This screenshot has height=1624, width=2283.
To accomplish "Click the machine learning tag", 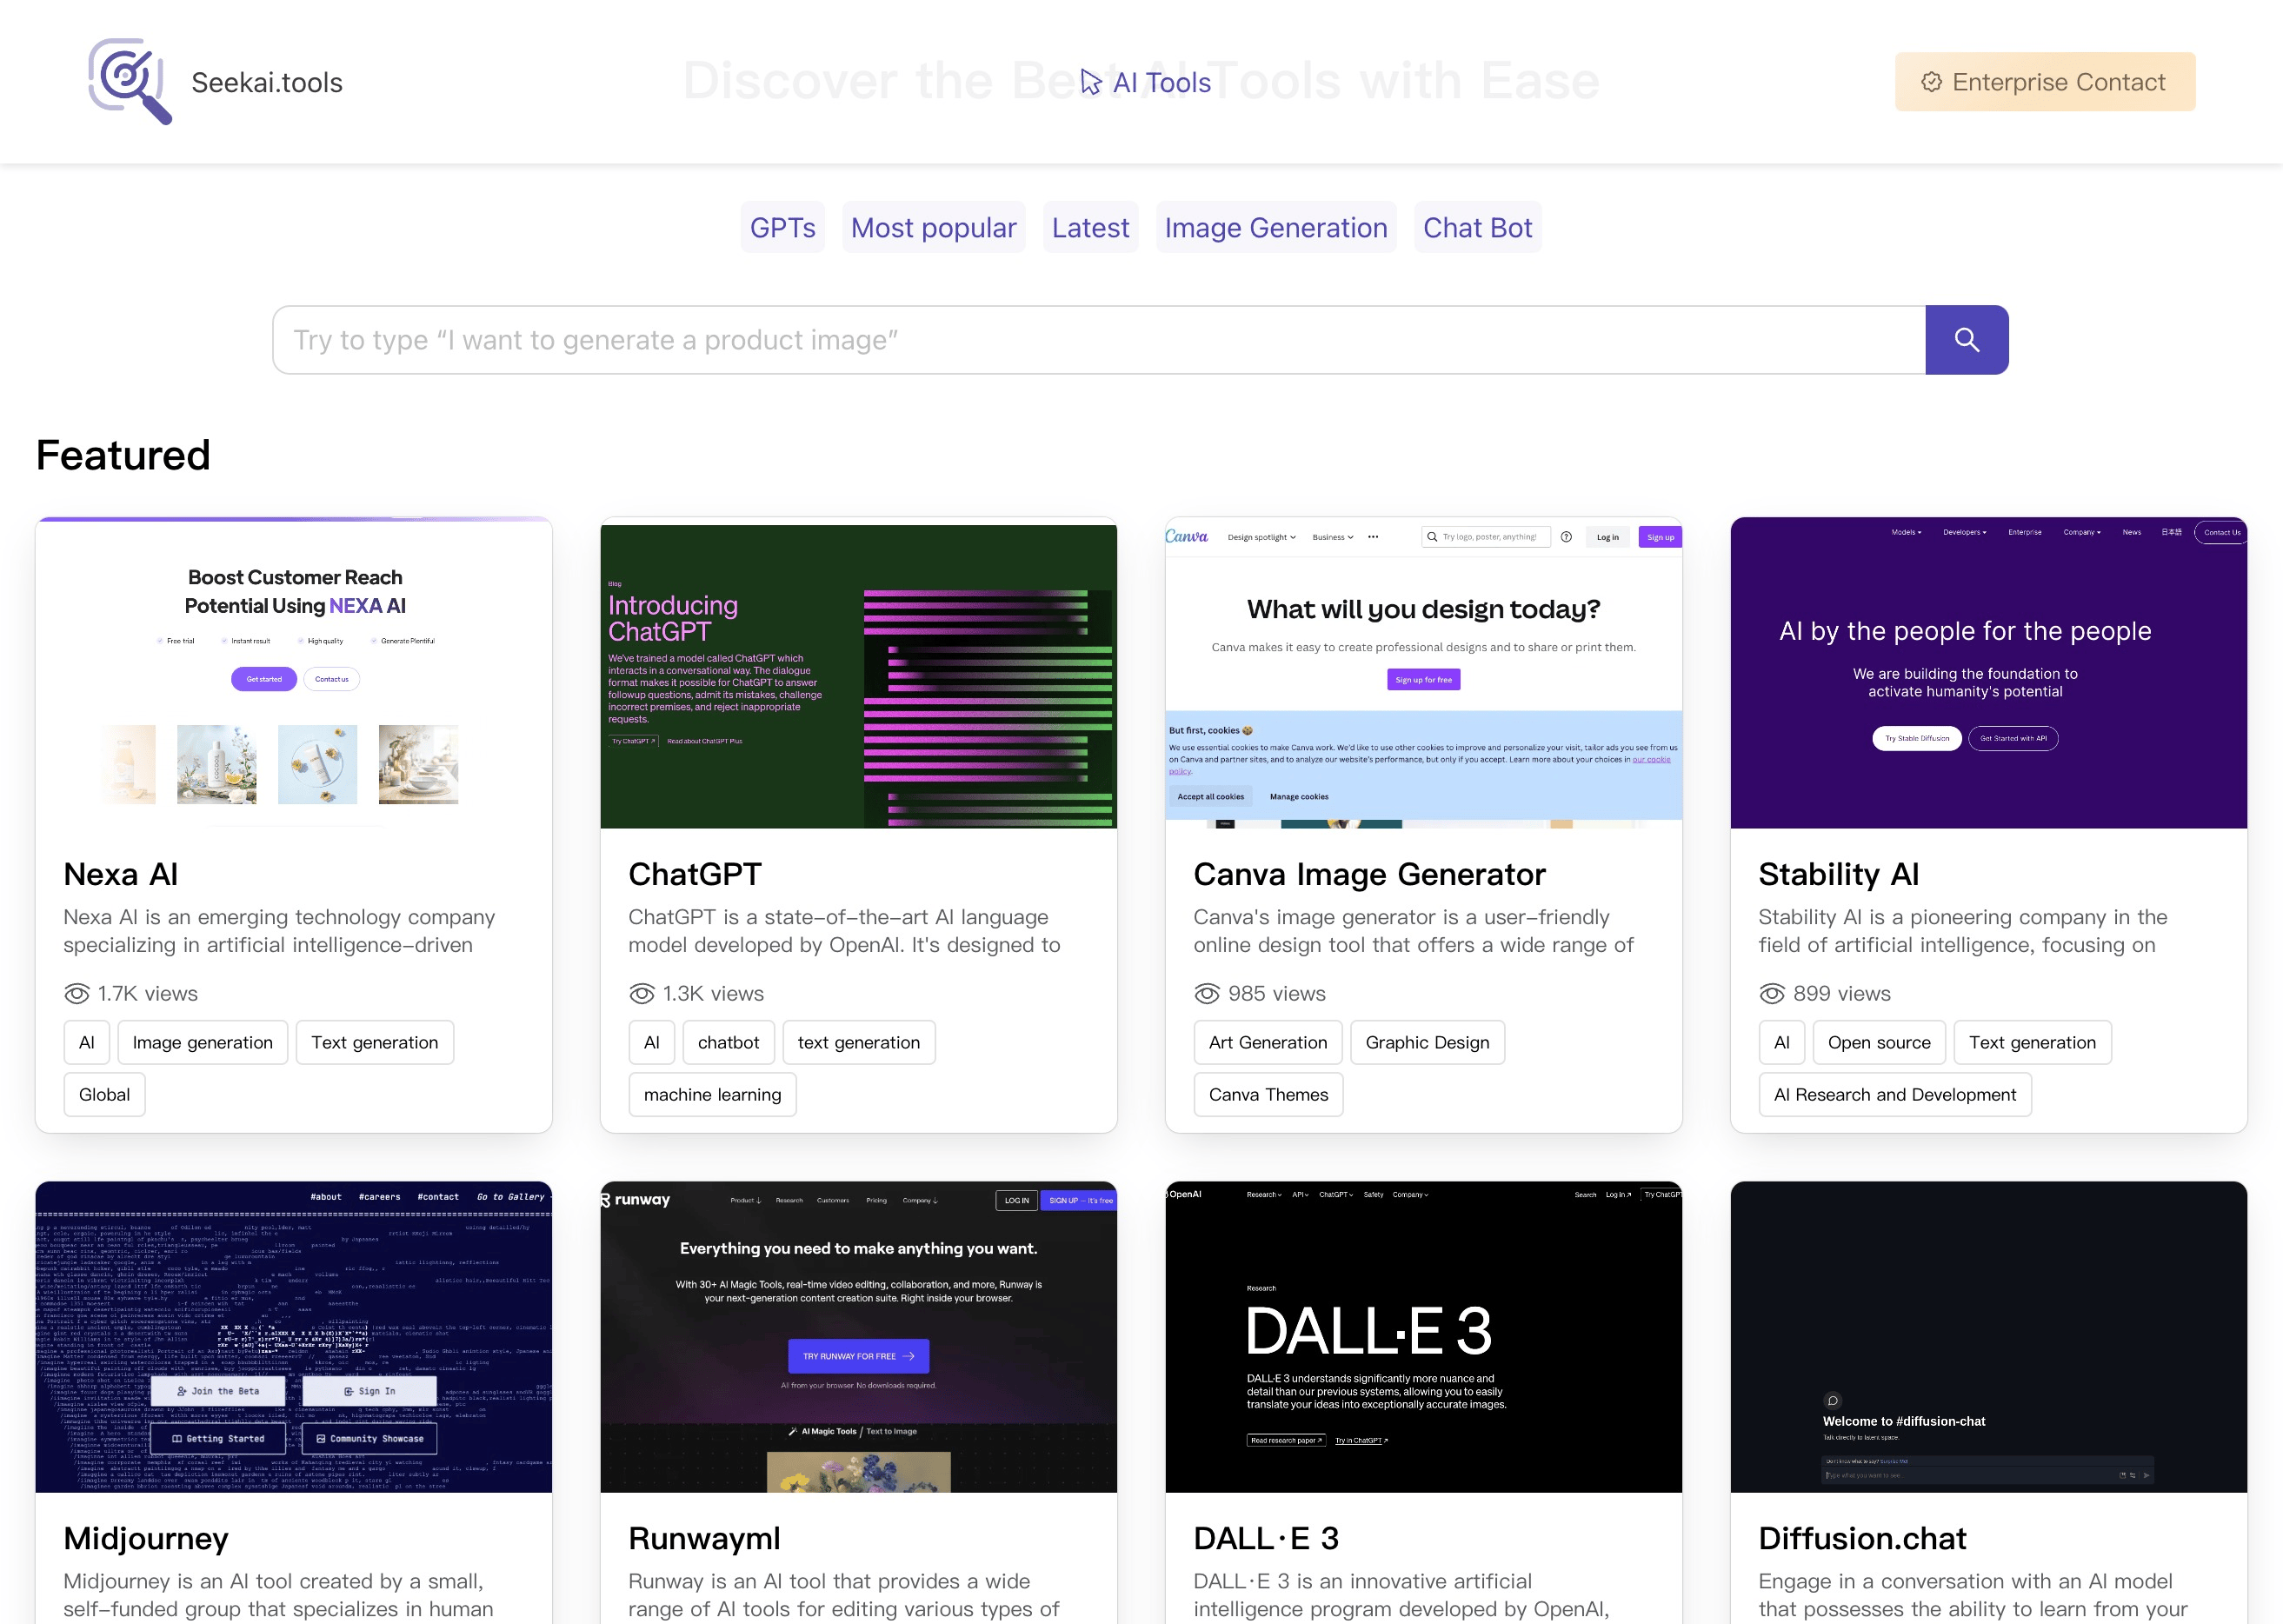I will coord(713,1094).
